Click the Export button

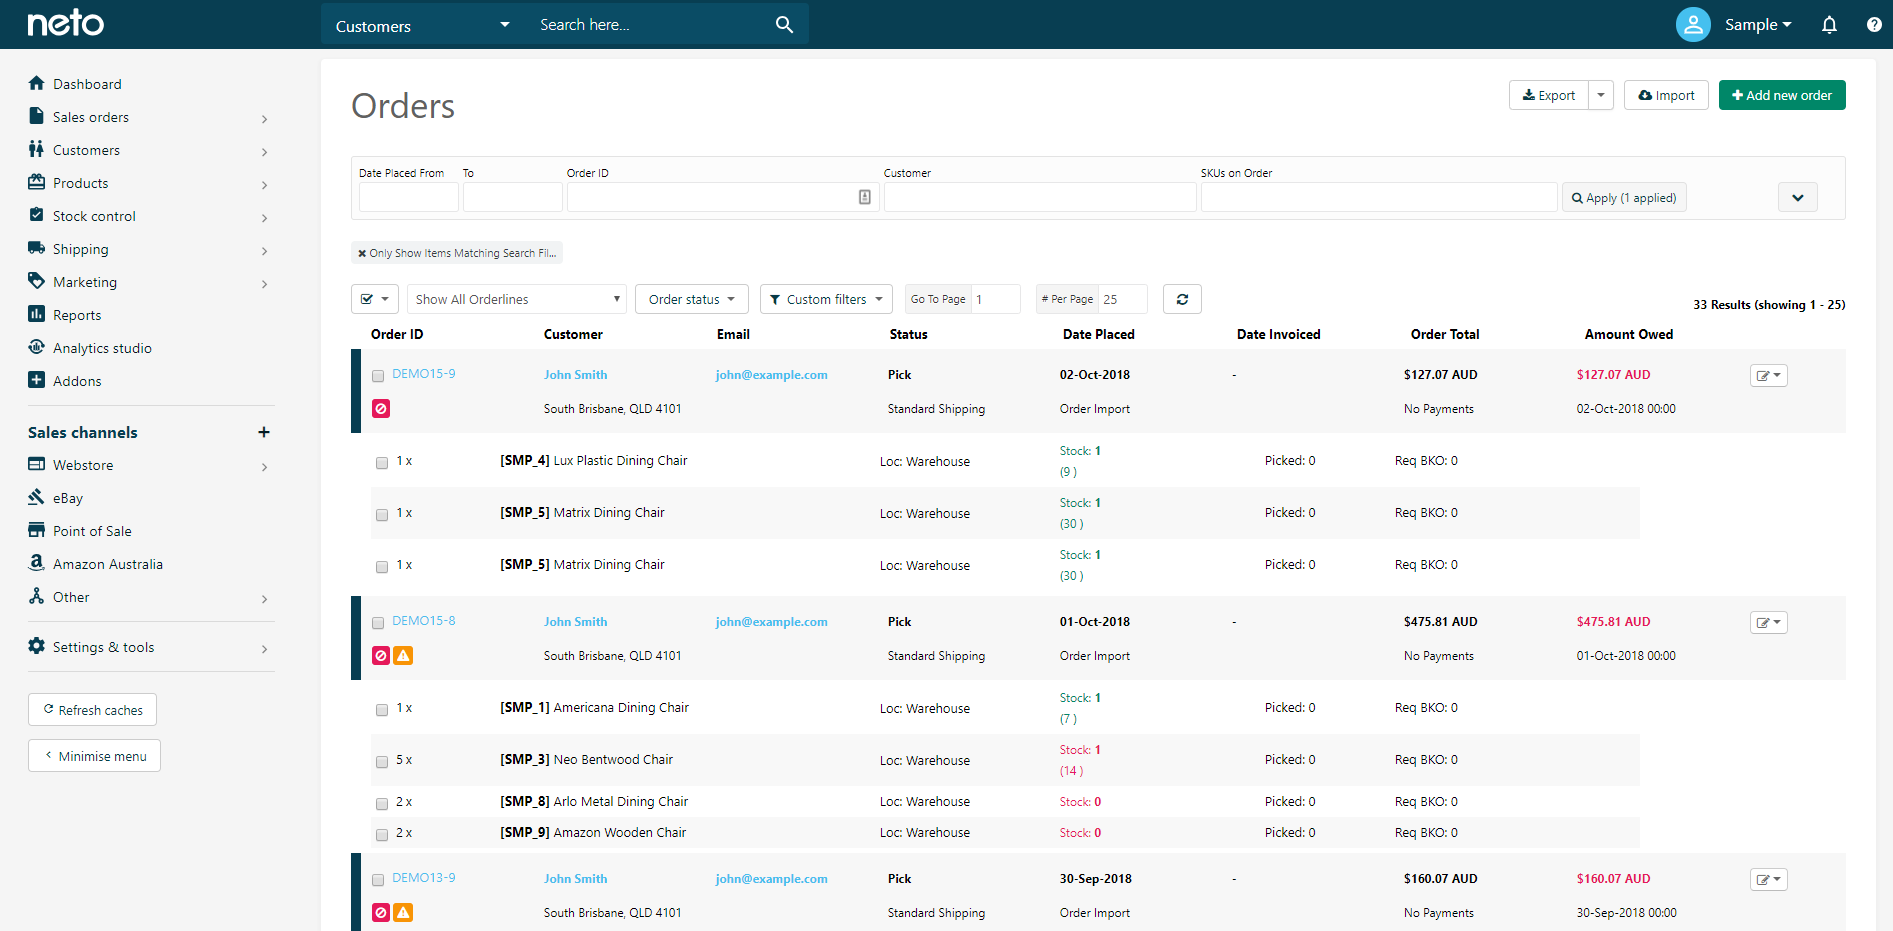(x=1548, y=95)
